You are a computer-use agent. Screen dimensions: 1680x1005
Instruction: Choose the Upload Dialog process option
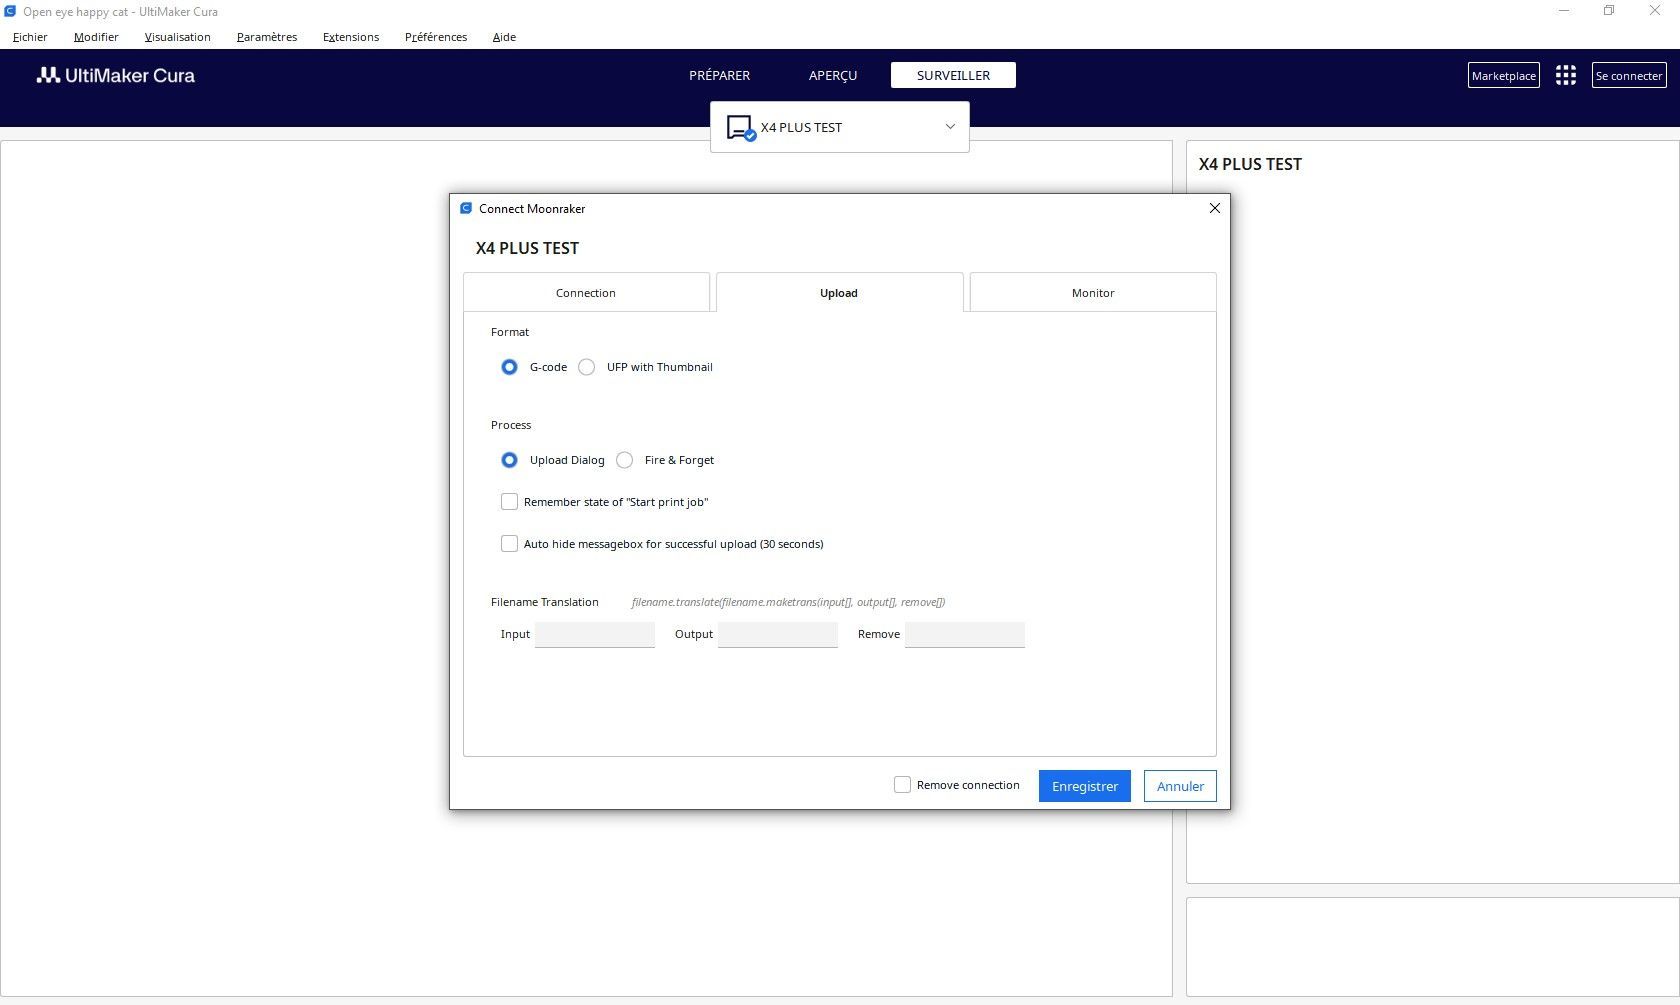pyautogui.click(x=509, y=460)
